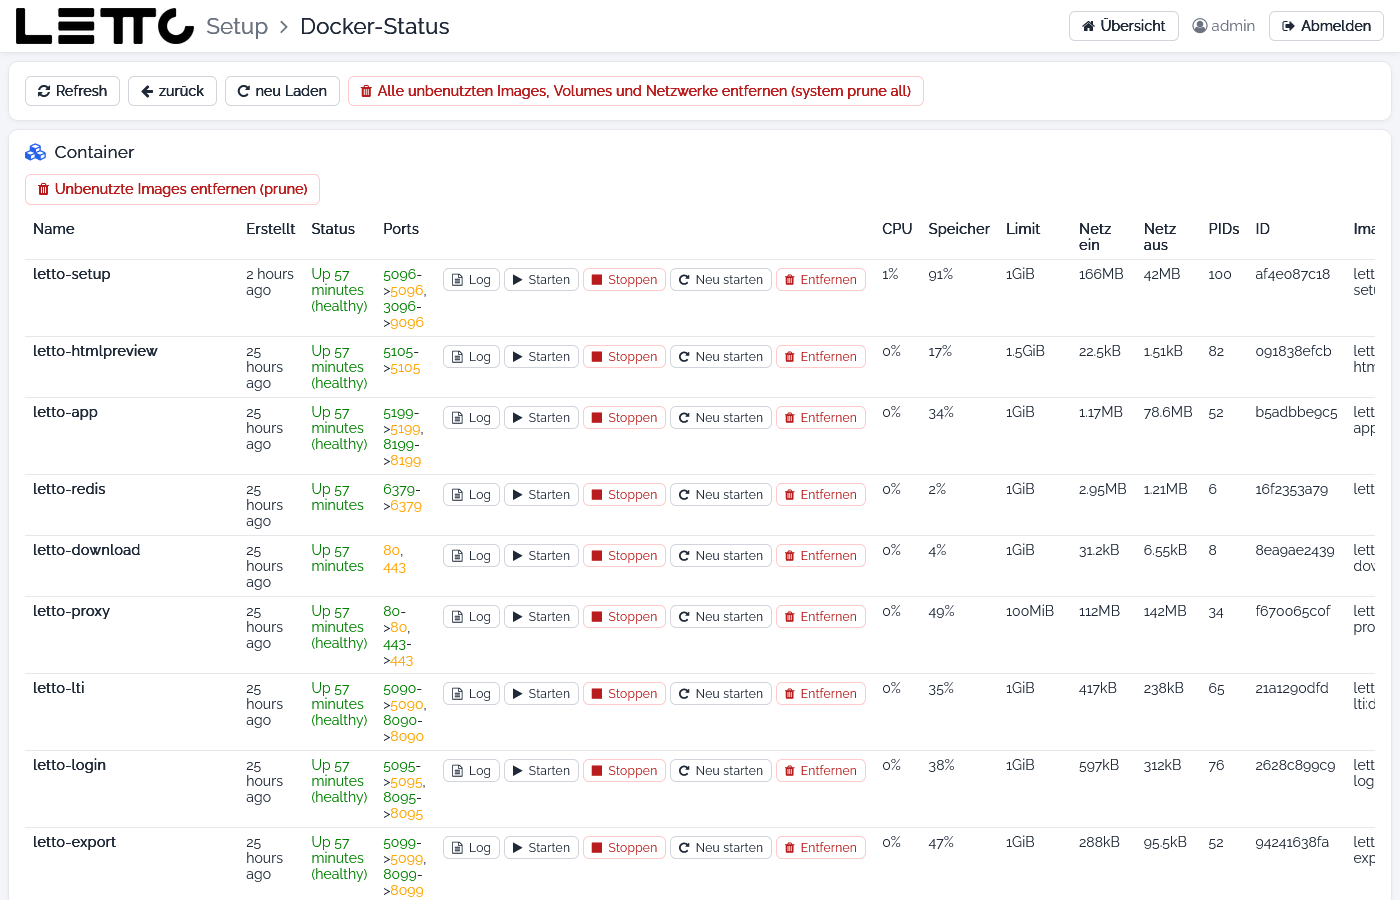Viewport: 1400px width, 900px height.
Task: Click port link 5105 of letto-htmlpreview
Action: [405, 368]
